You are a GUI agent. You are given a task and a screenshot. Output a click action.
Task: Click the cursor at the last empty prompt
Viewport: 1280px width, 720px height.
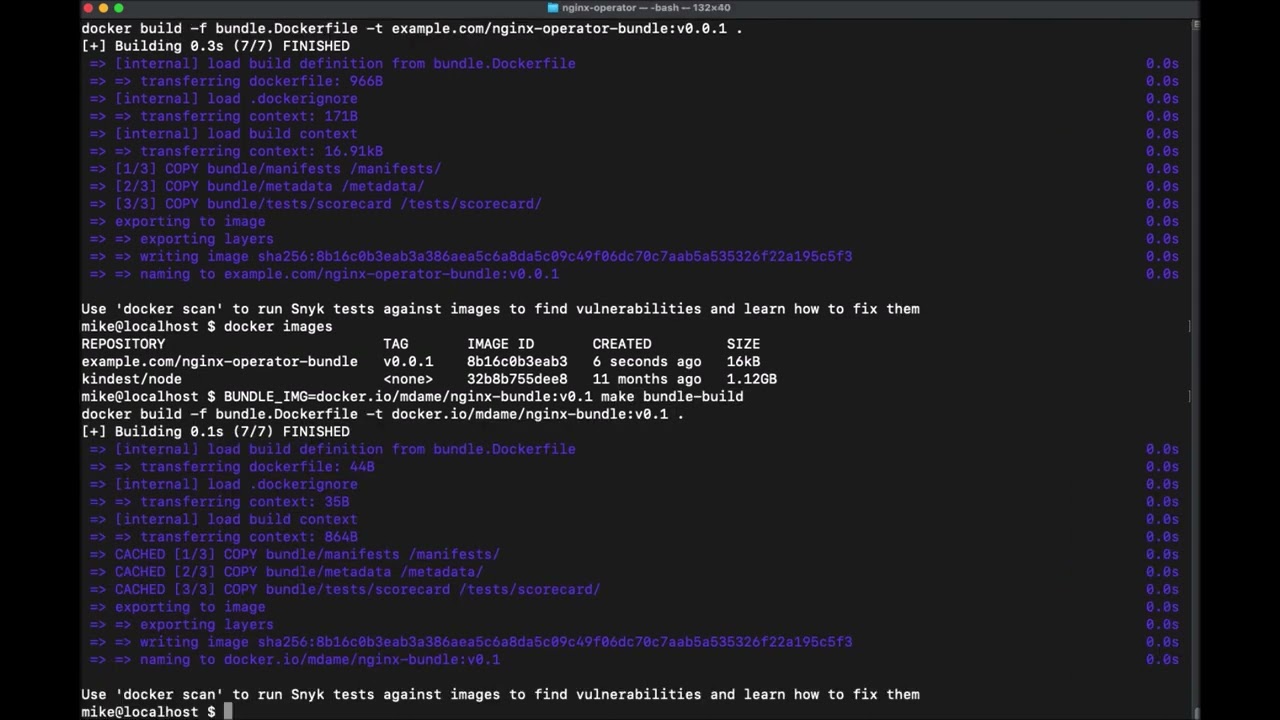point(228,712)
